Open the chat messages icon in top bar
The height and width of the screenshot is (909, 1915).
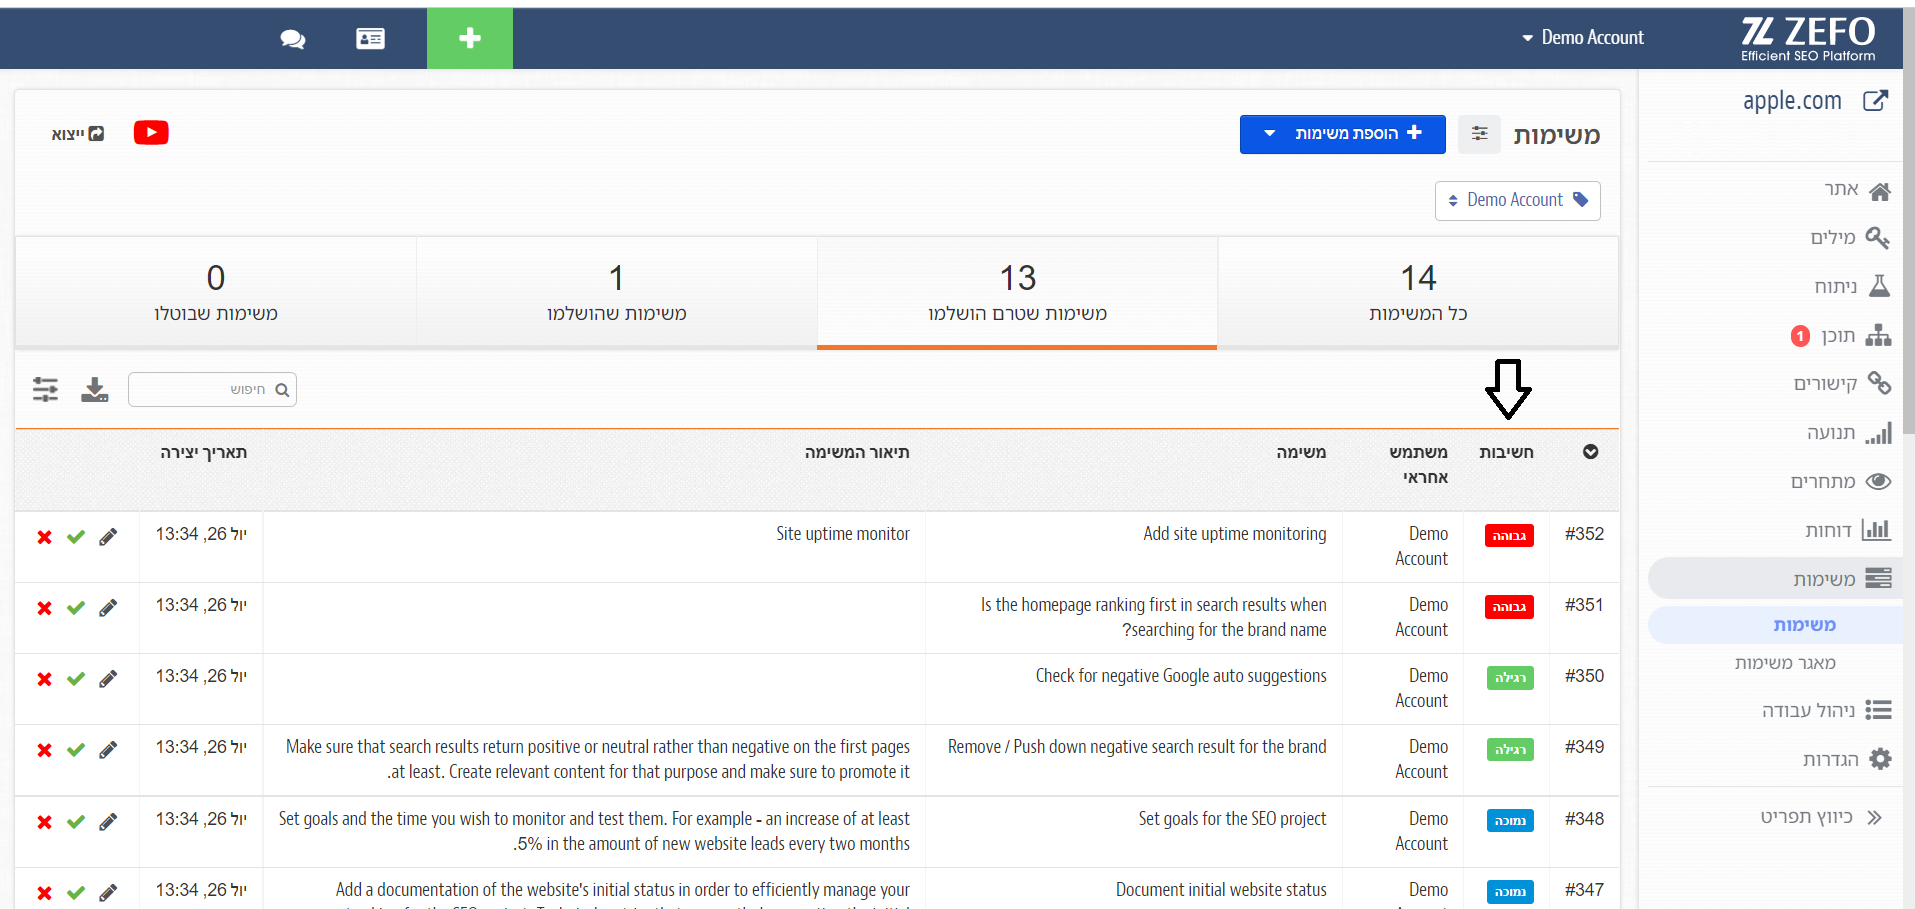pyautogui.click(x=293, y=39)
